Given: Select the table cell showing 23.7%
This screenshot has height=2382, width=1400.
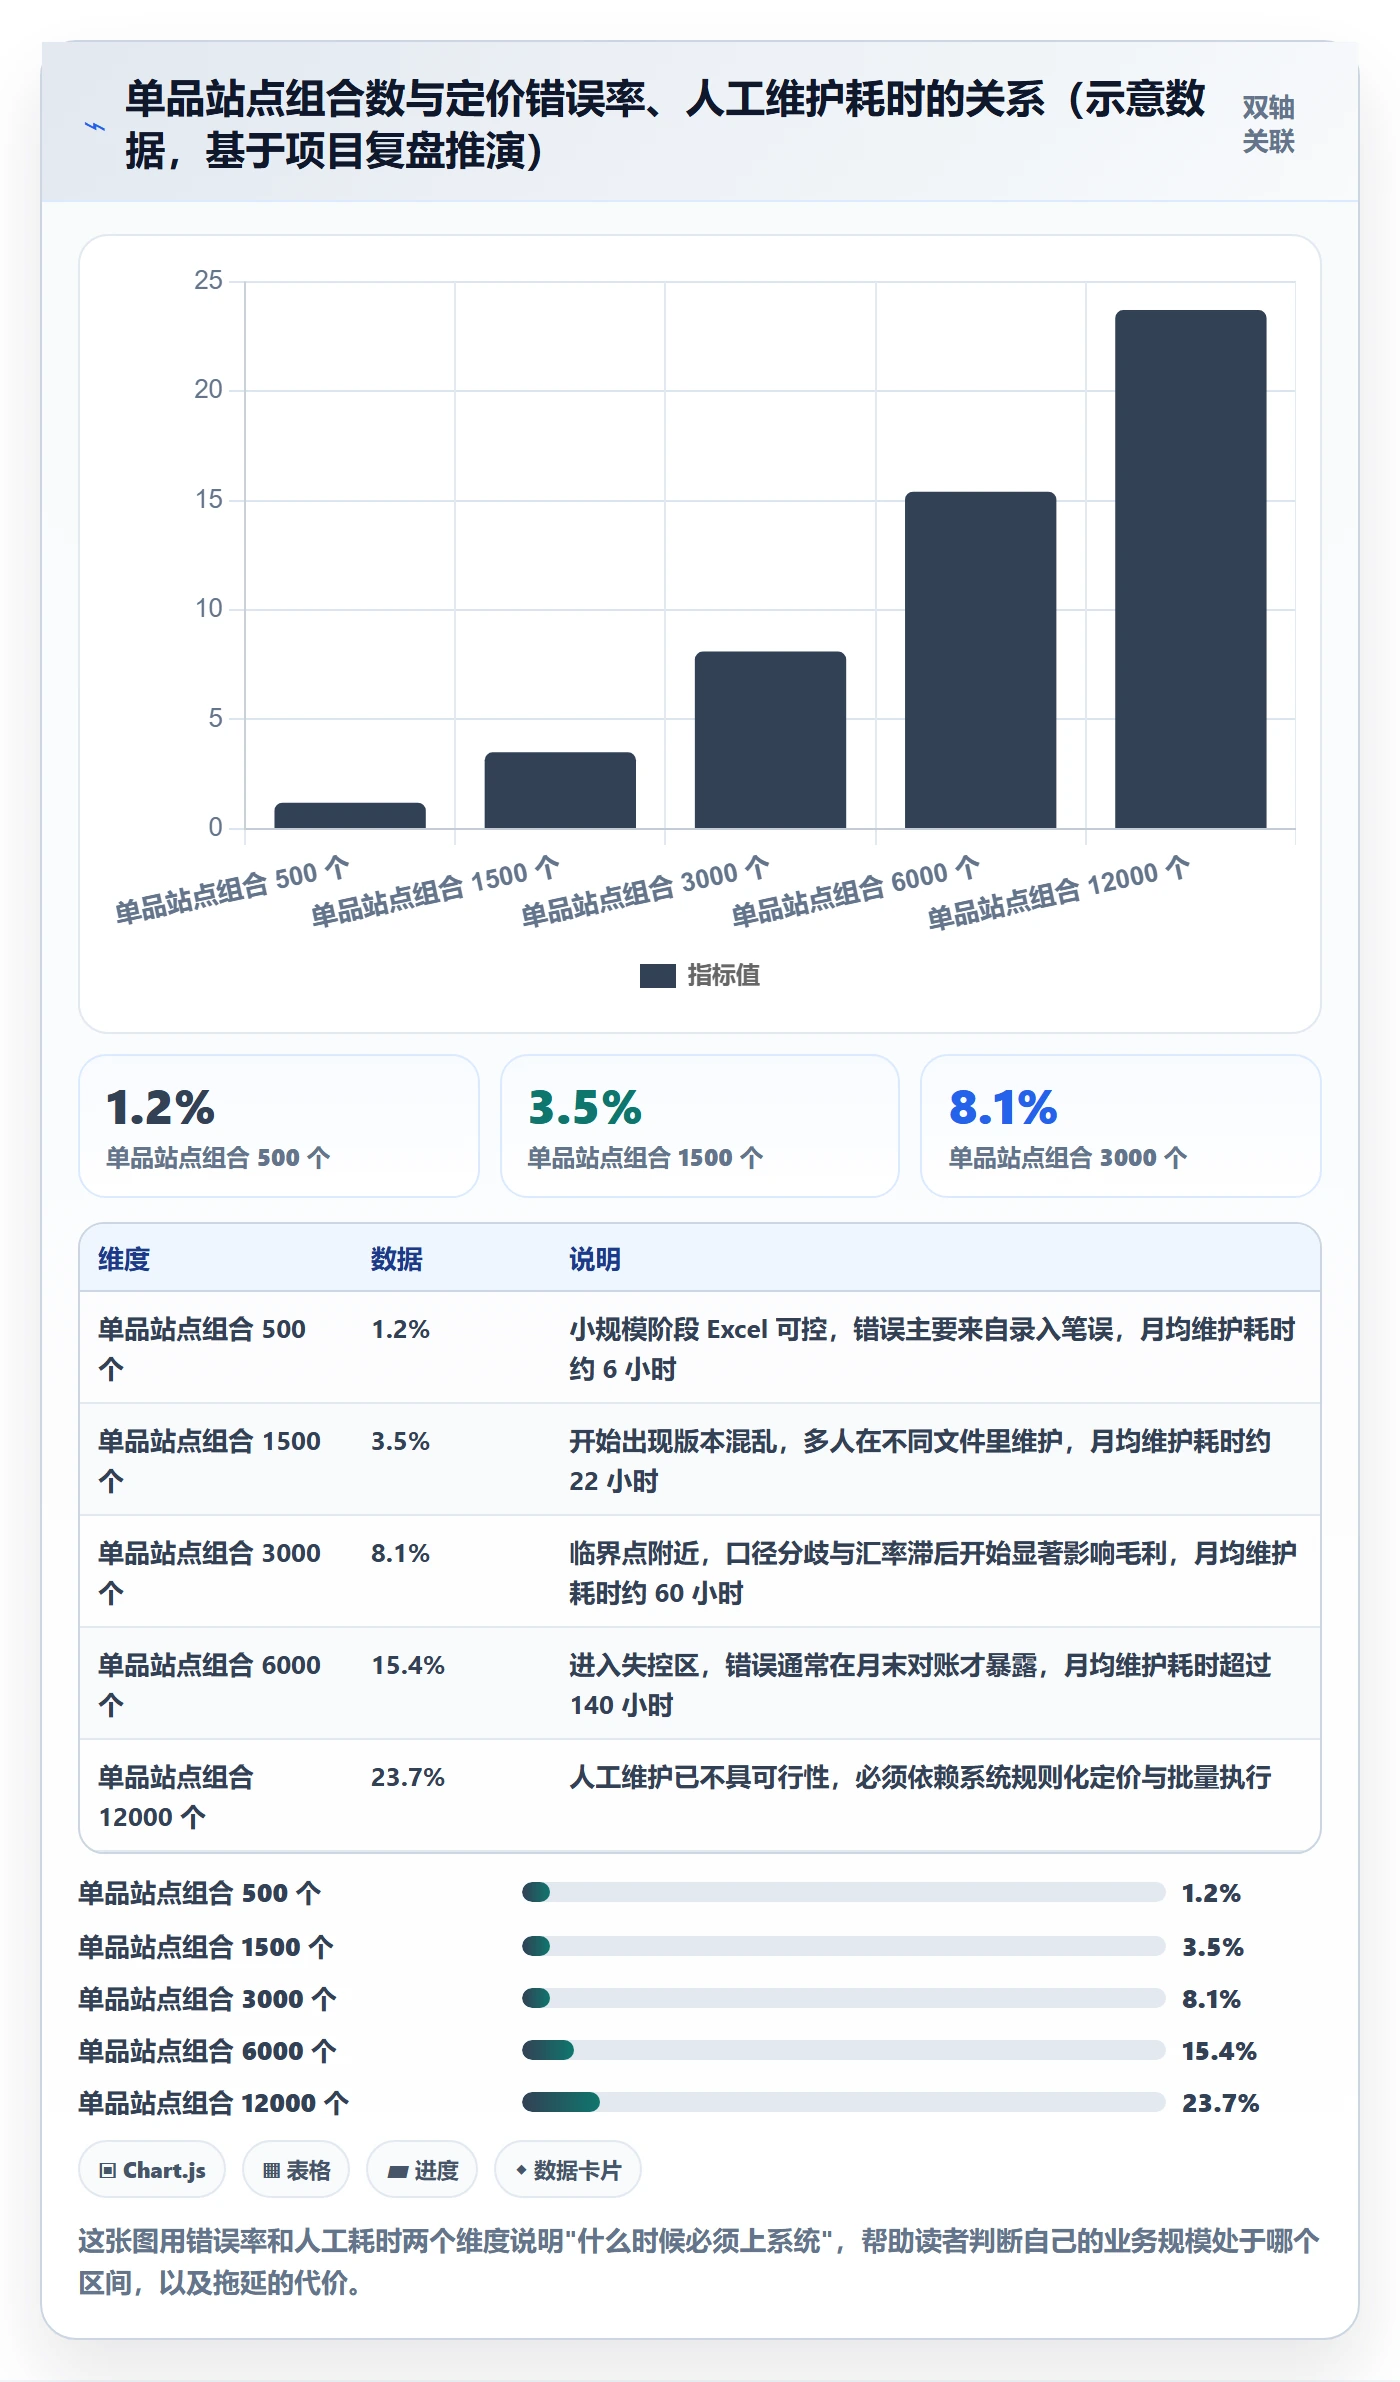Looking at the screenshot, I should coord(408,1777).
